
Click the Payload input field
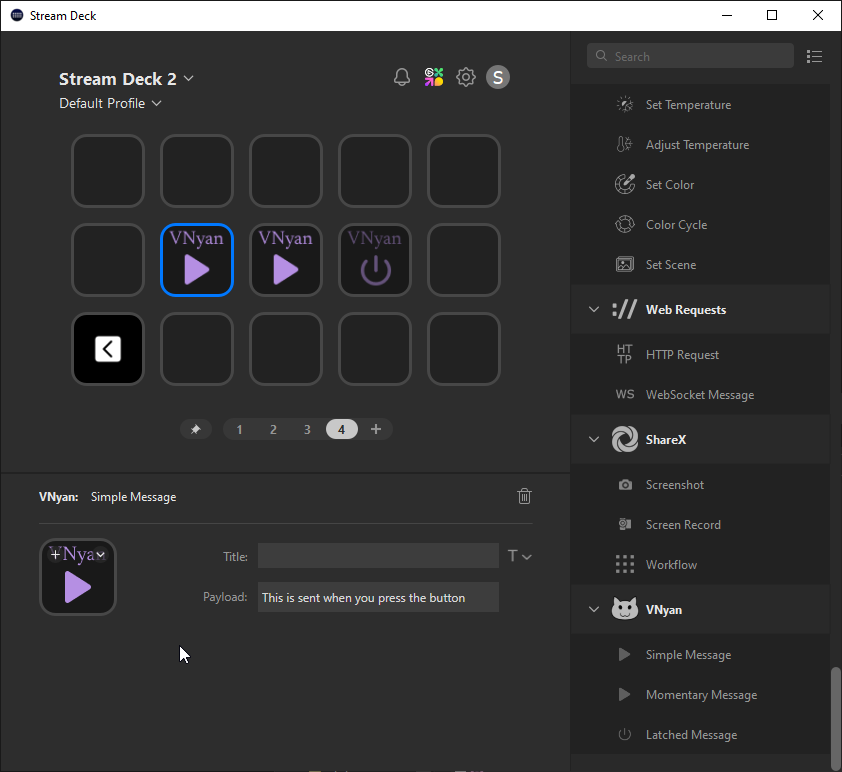pyautogui.click(x=378, y=597)
